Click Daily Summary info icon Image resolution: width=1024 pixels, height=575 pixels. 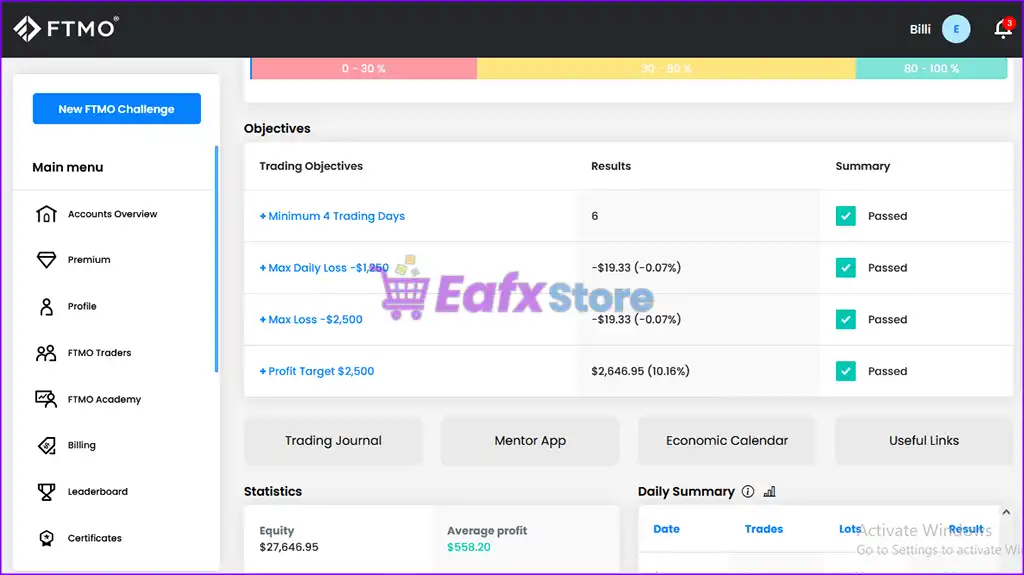pyautogui.click(x=748, y=491)
